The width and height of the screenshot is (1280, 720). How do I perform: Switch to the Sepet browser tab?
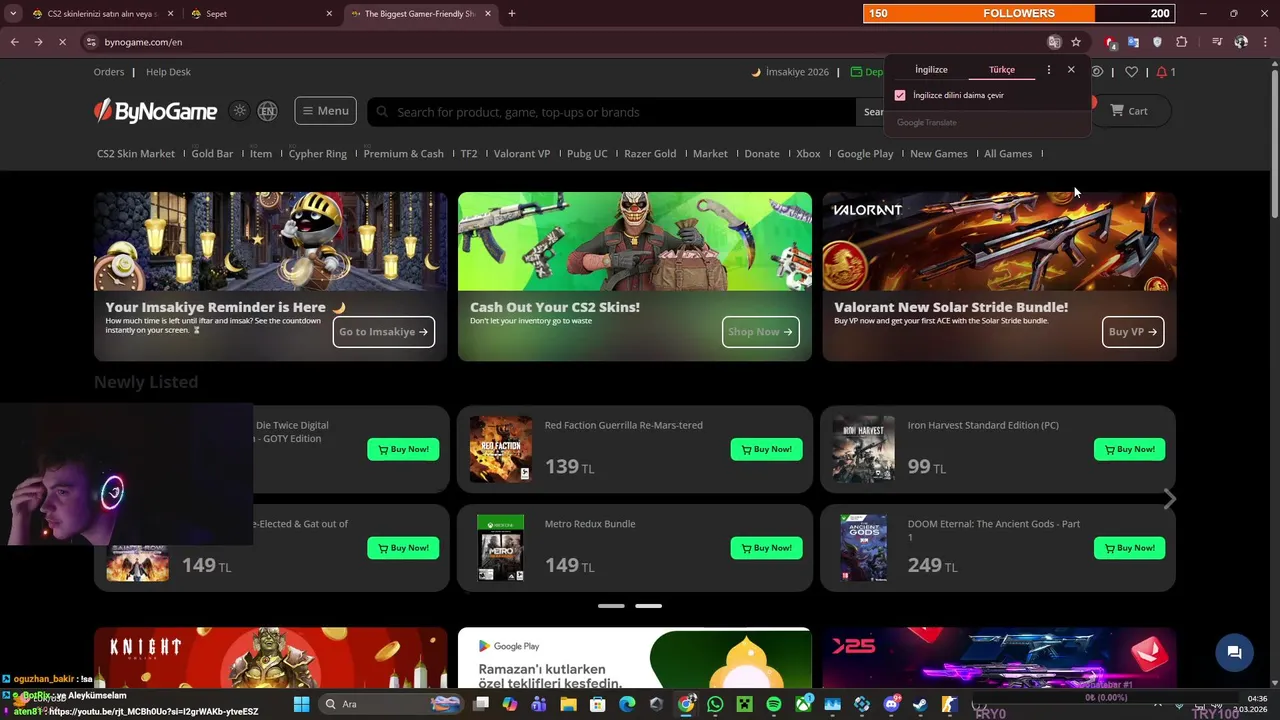point(260,14)
